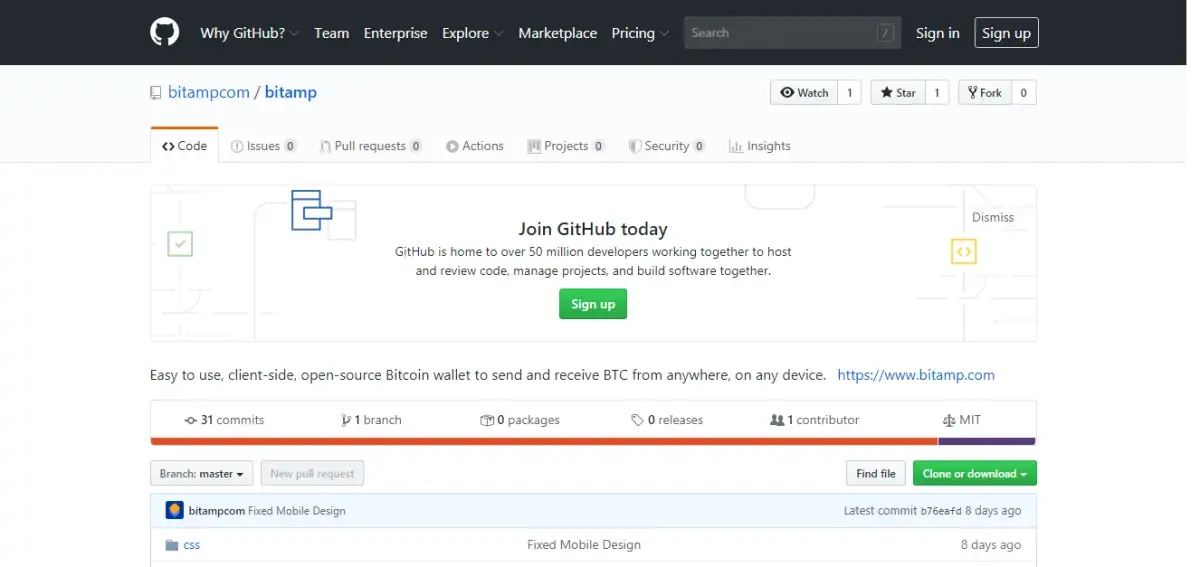This screenshot has height=567, width=1200.
Task: Open the stargazers count next to Star
Action: (937, 92)
